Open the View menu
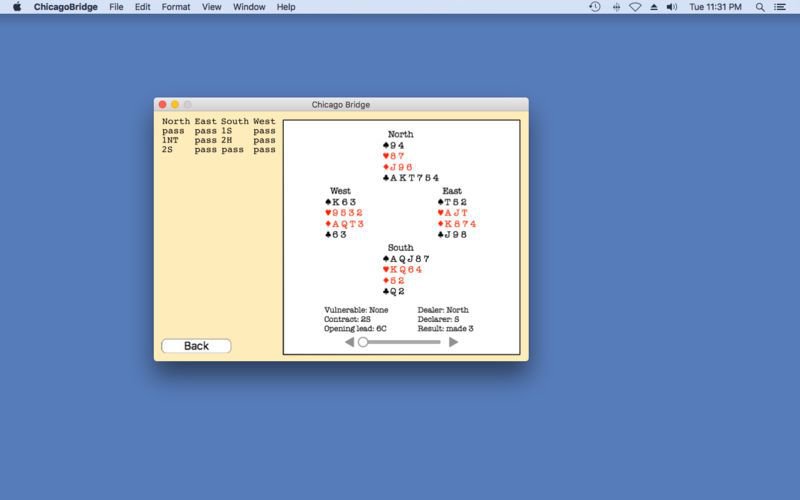This screenshot has width=800, height=500. (211, 7)
